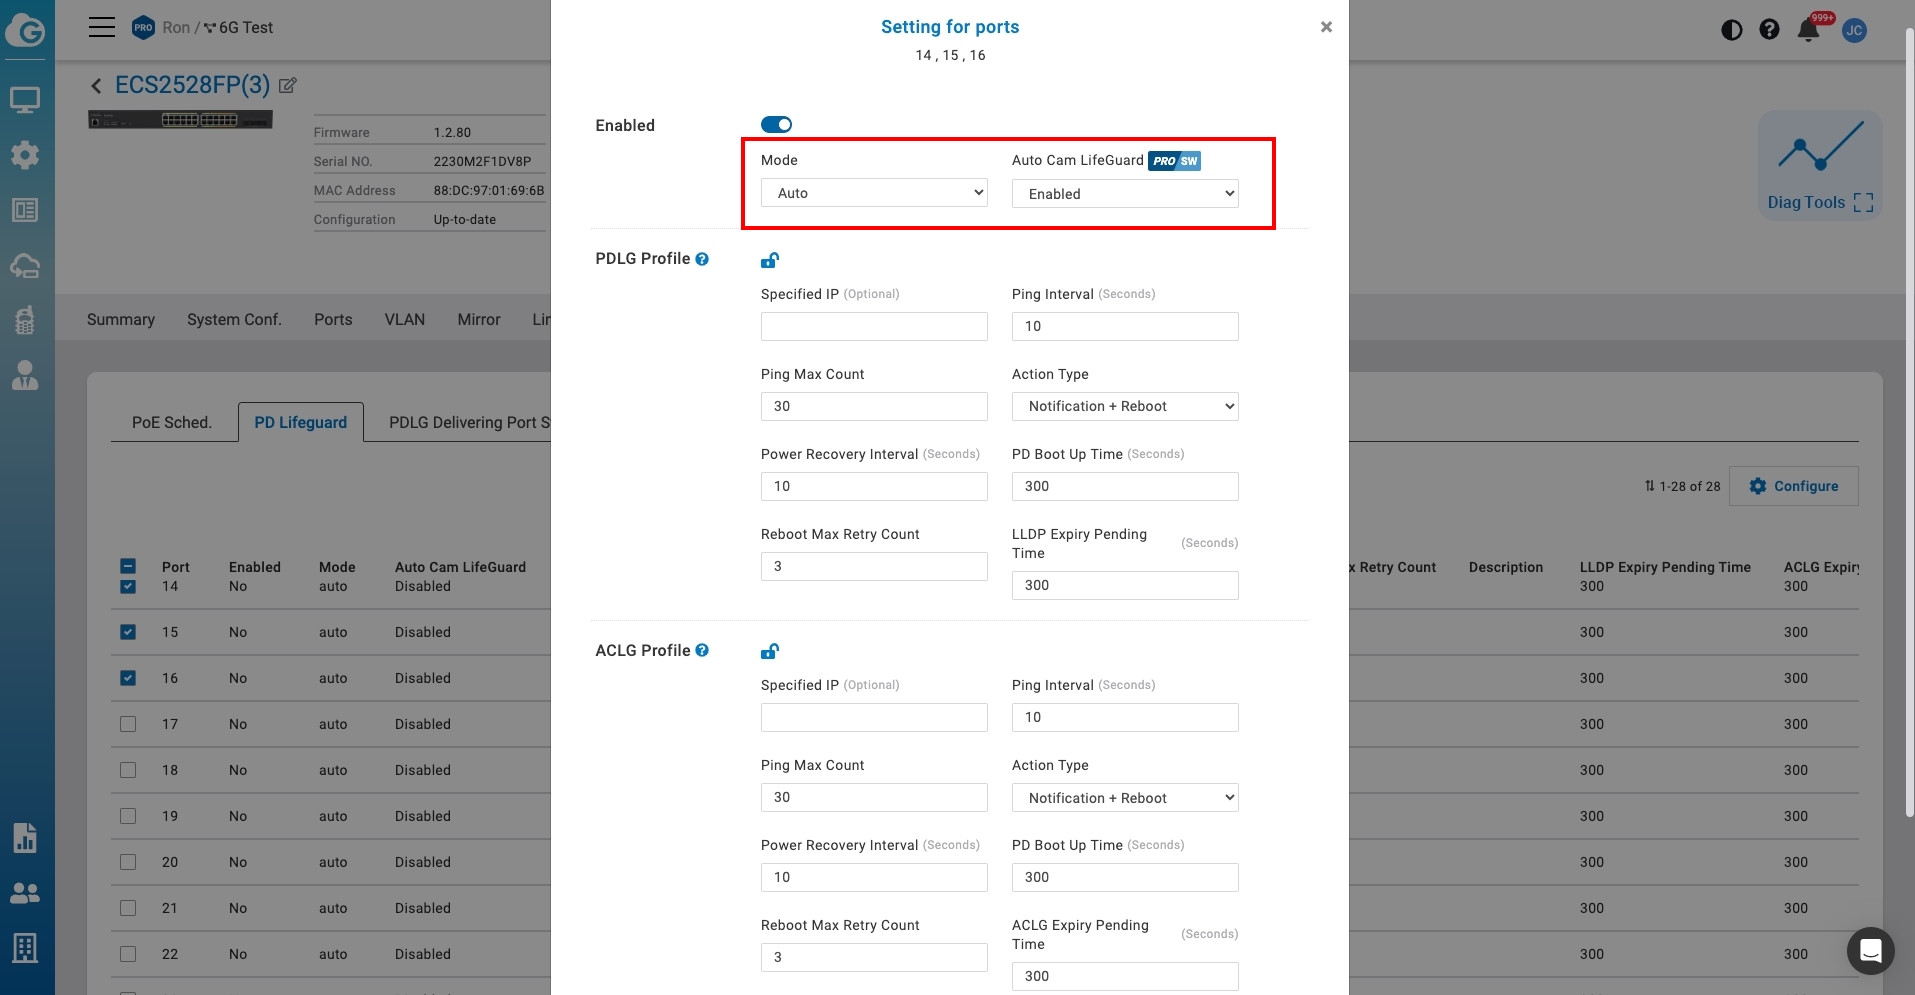Check the port 17 checkbox
The width and height of the screenshot is (1915, 995).
coord(128,724)
